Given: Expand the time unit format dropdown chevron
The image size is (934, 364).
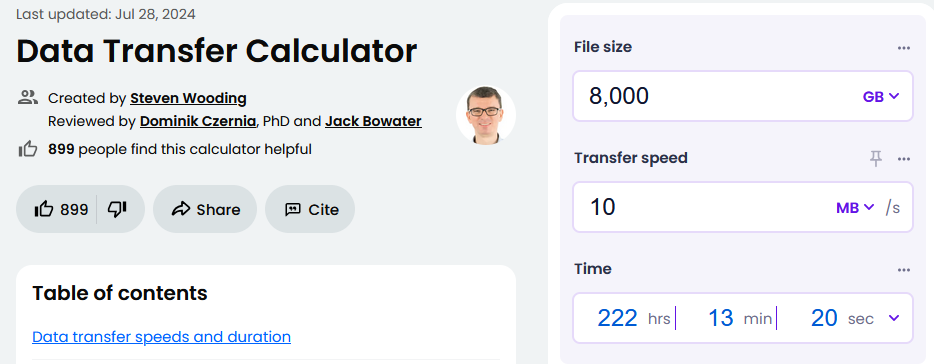Looking at the screenshot, I should click(893, 318).
